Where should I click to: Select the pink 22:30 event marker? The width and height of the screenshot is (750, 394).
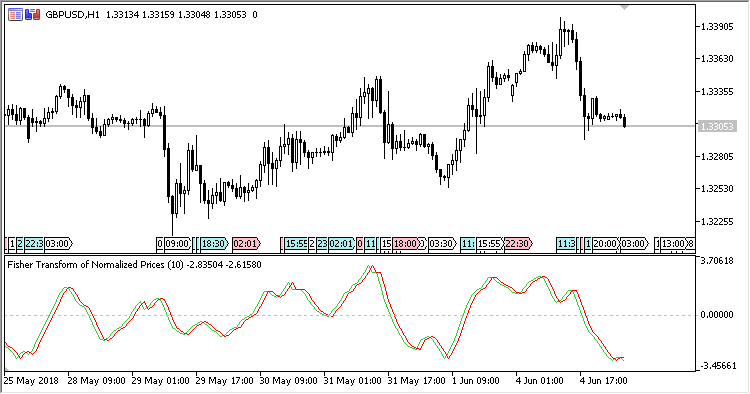[518, 244]
